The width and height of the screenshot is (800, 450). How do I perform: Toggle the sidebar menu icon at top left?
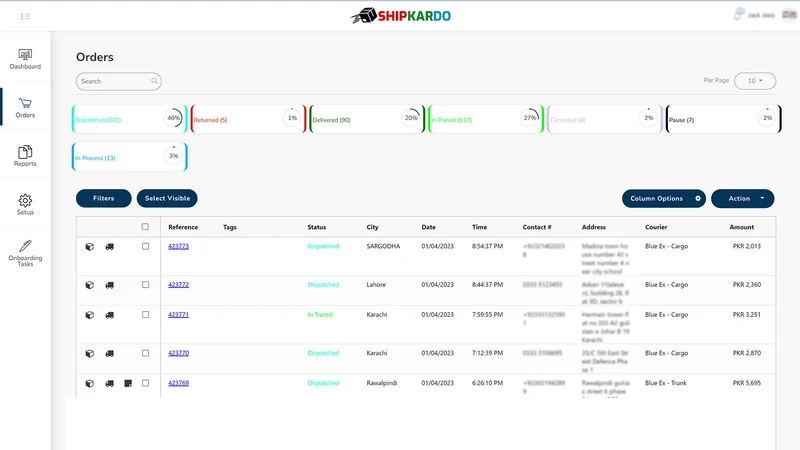coord(25,16)
